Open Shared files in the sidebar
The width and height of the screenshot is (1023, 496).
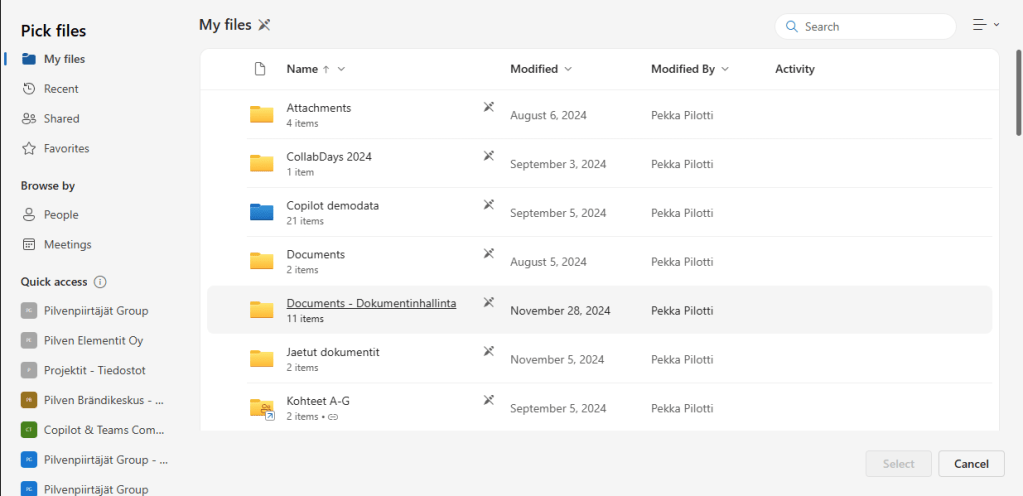[61, 118]
